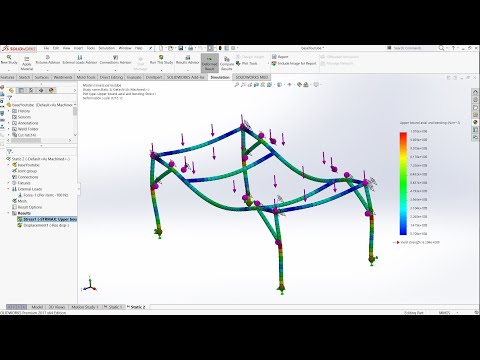Select the Displacement1 result plot

(43, 225)
